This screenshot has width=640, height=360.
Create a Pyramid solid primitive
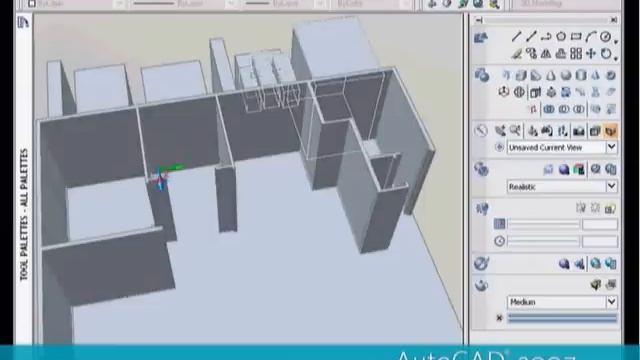596,76
